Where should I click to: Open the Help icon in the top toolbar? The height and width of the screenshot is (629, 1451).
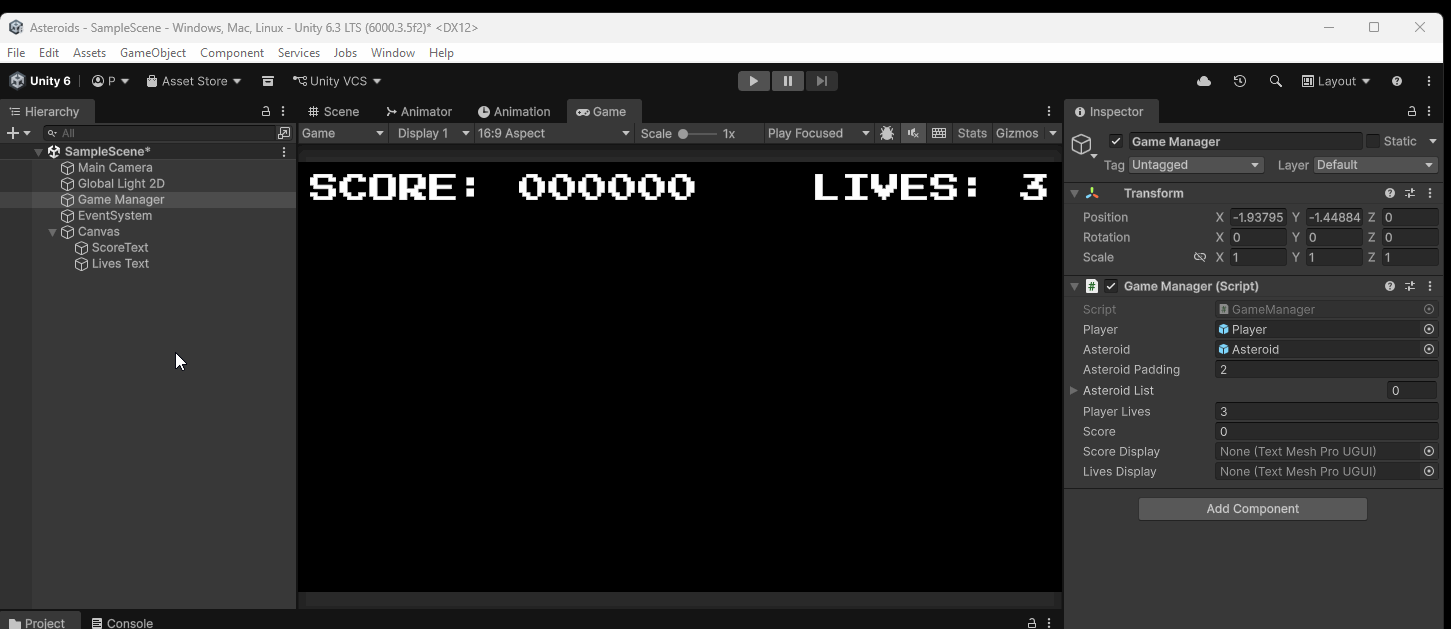[1397, 81]
